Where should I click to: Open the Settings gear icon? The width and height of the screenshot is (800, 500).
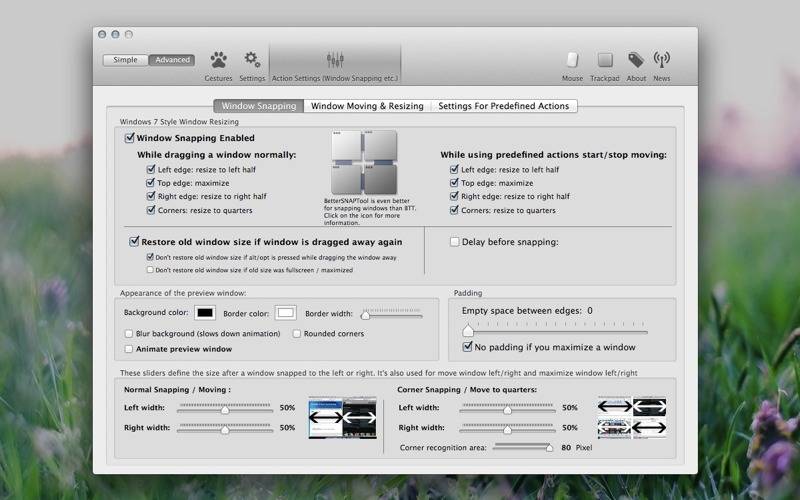pos(252,60)
